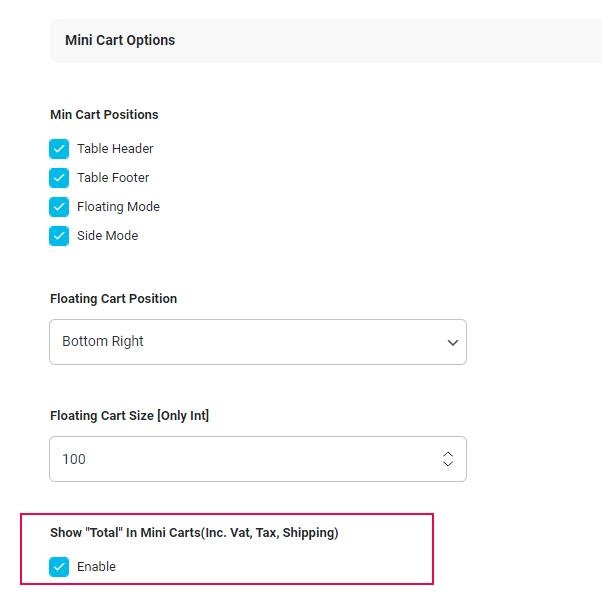Screen dimensions: 602x597
Task: Toggle the Table Footer checkbox
Action: pyautogui.click(x=59, y=178)
